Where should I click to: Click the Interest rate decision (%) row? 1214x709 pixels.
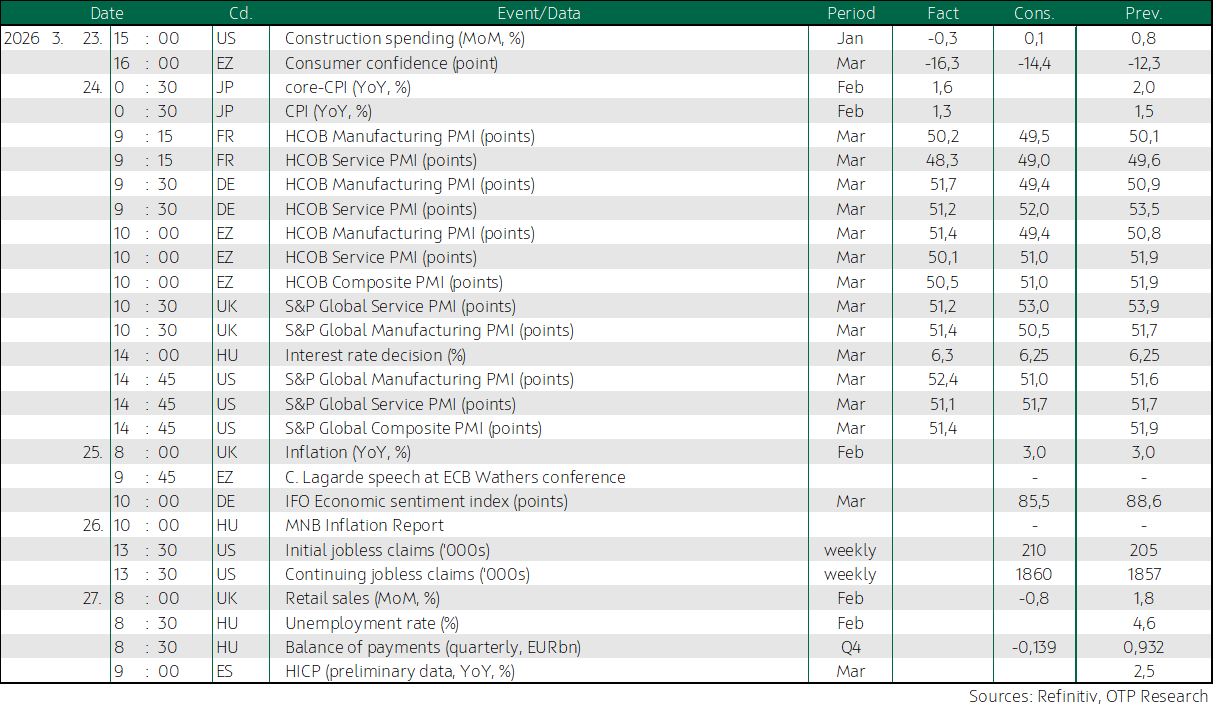[606, 355]
